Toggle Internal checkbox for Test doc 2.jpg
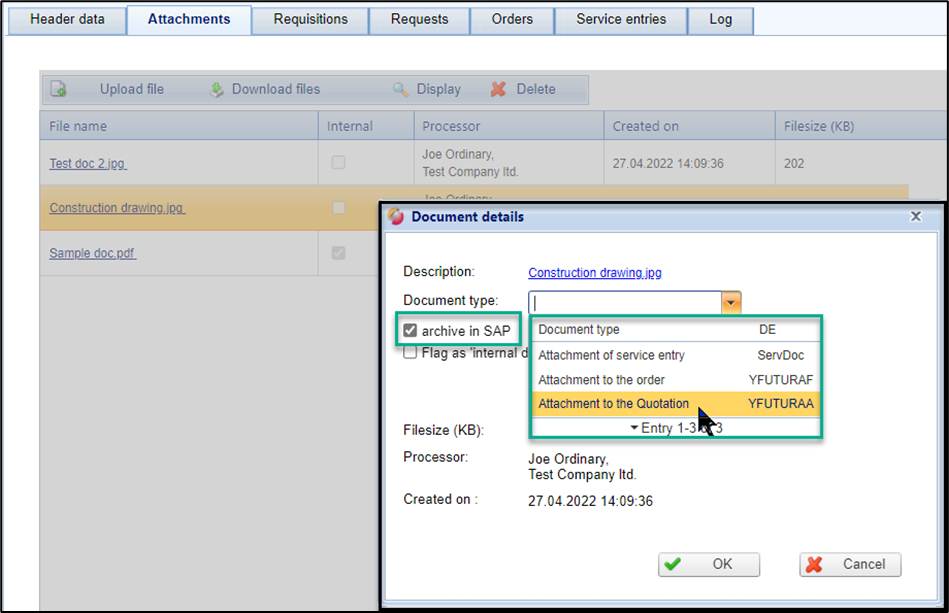Viewport: 949px width, 613px height. [338, 162]
